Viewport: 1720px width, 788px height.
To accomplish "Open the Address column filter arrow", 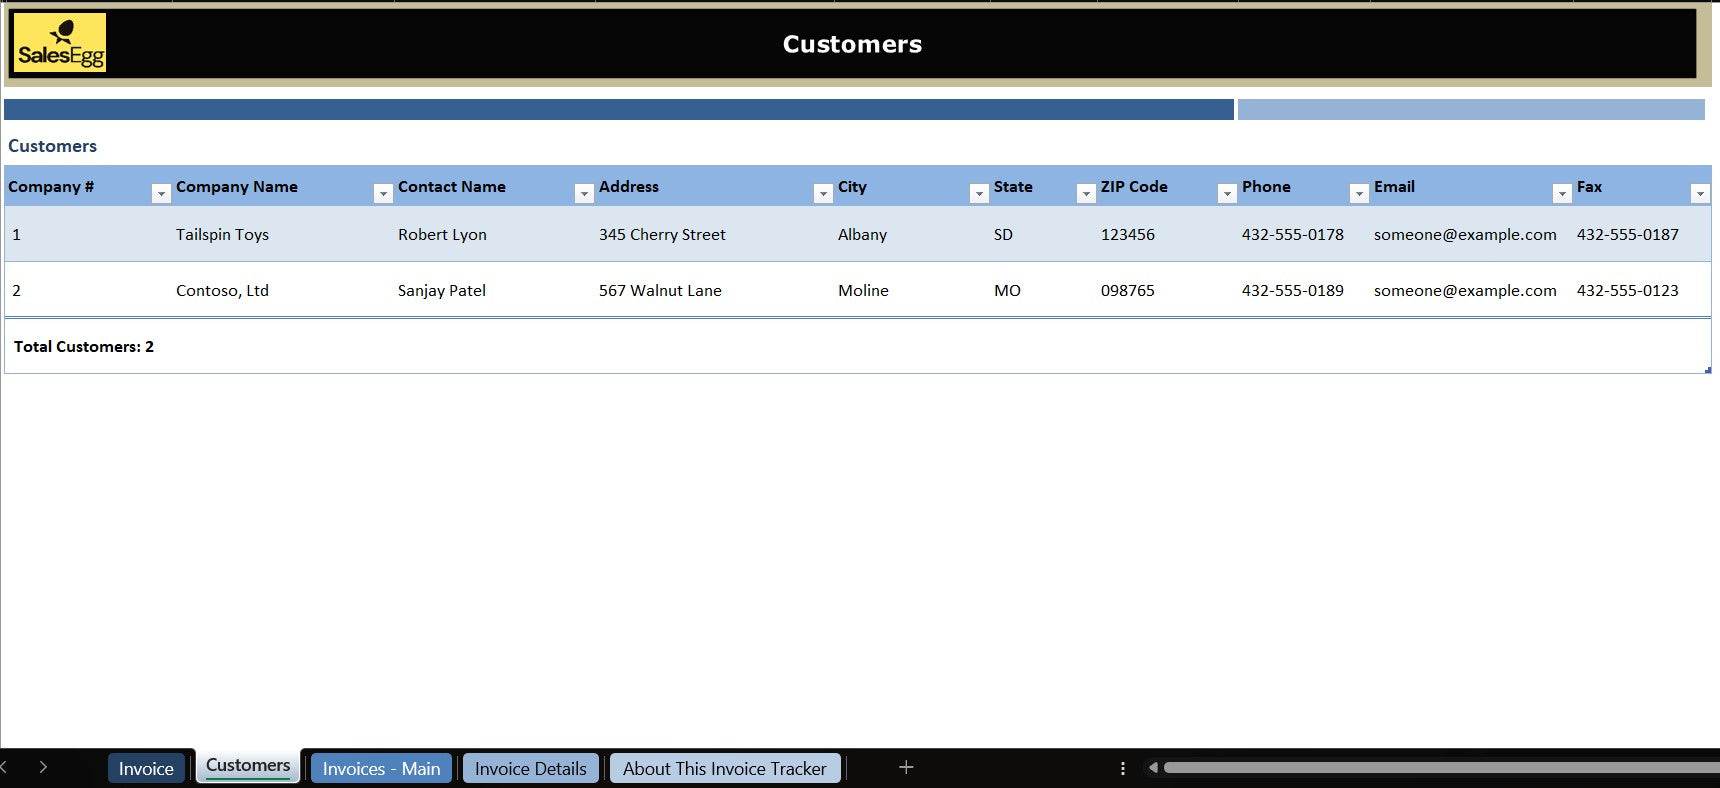I will click(x=823, y=194).
